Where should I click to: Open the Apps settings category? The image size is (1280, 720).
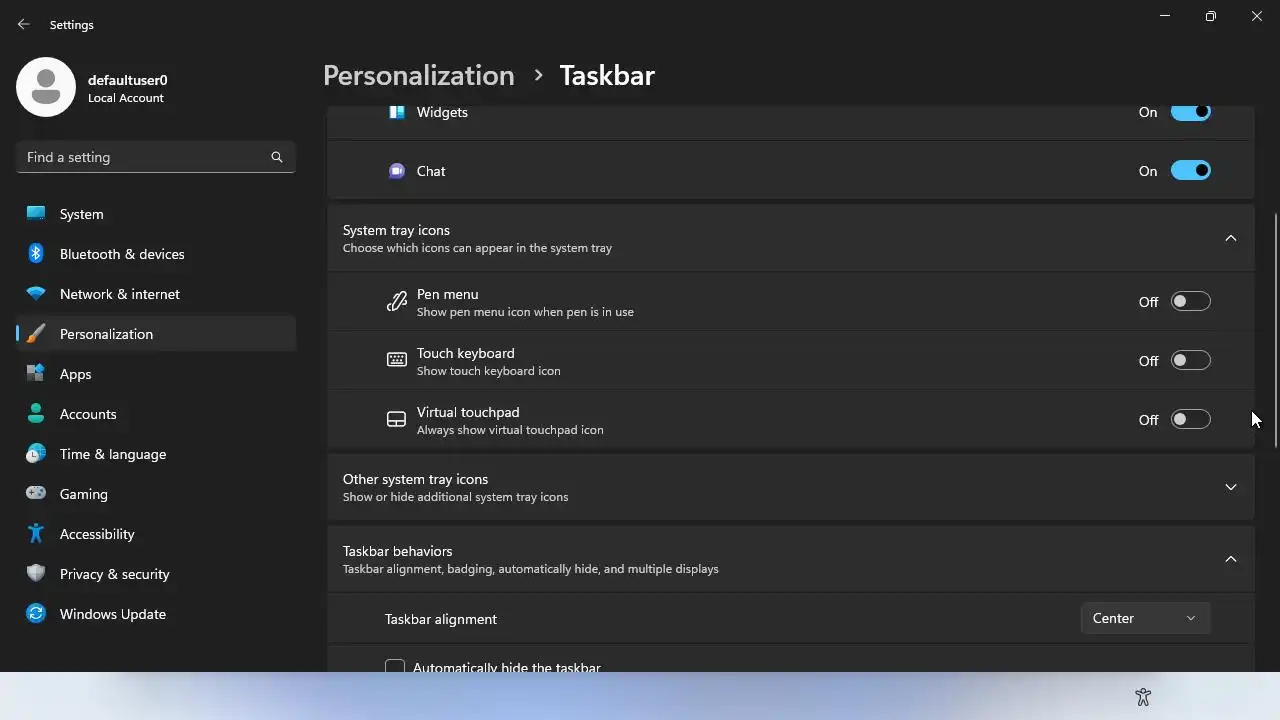[75, 374]
